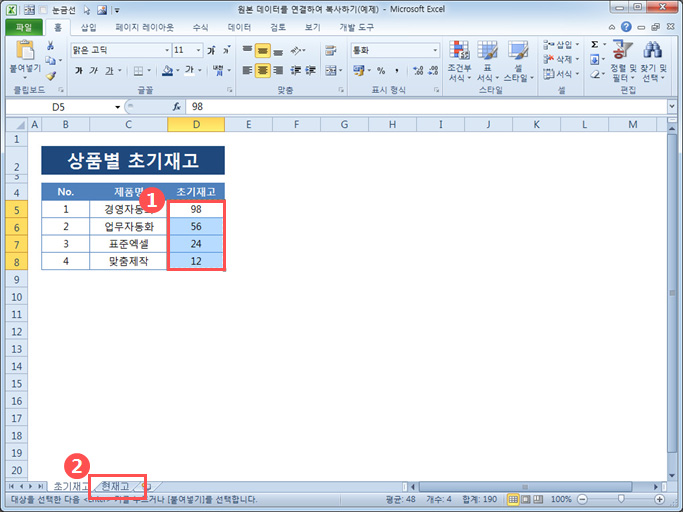Toggle top vertical alignment
Screen dimensions: 683x512
pos(247,50)
